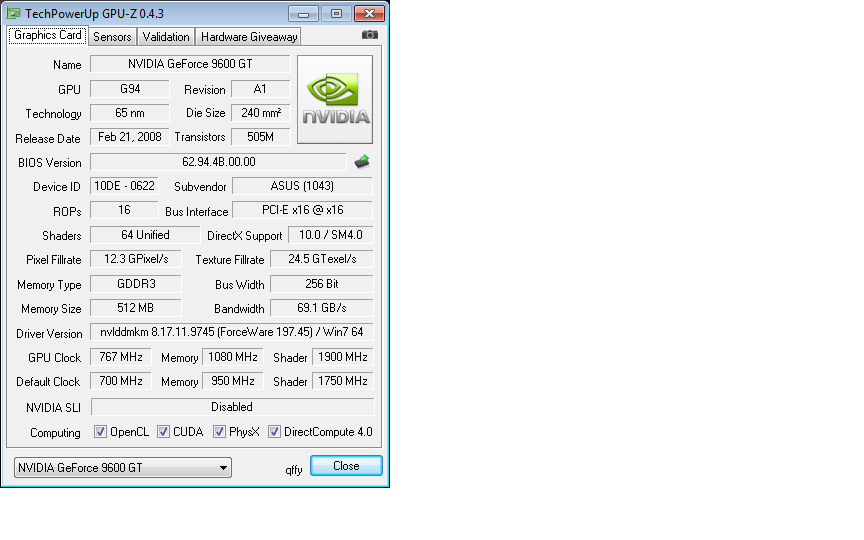Image resolution: width=864 pixels, height=540 pixels.
Task: Click the default Memory clock 950 MHz
Action: [x=233, y=381]
